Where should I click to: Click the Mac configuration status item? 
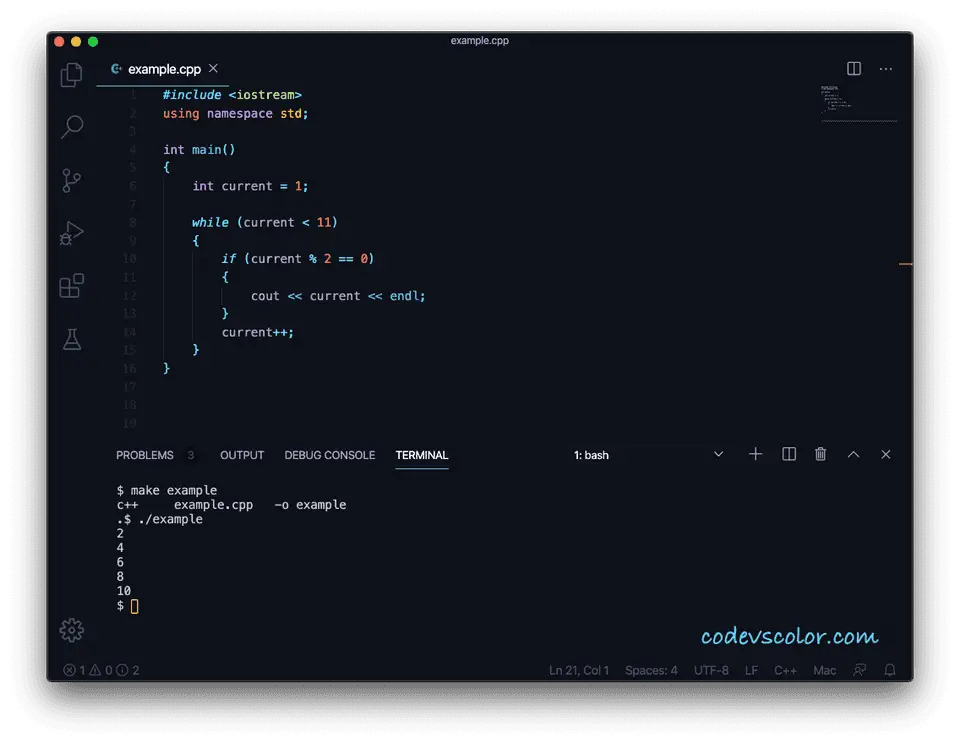tap(824, 671)
